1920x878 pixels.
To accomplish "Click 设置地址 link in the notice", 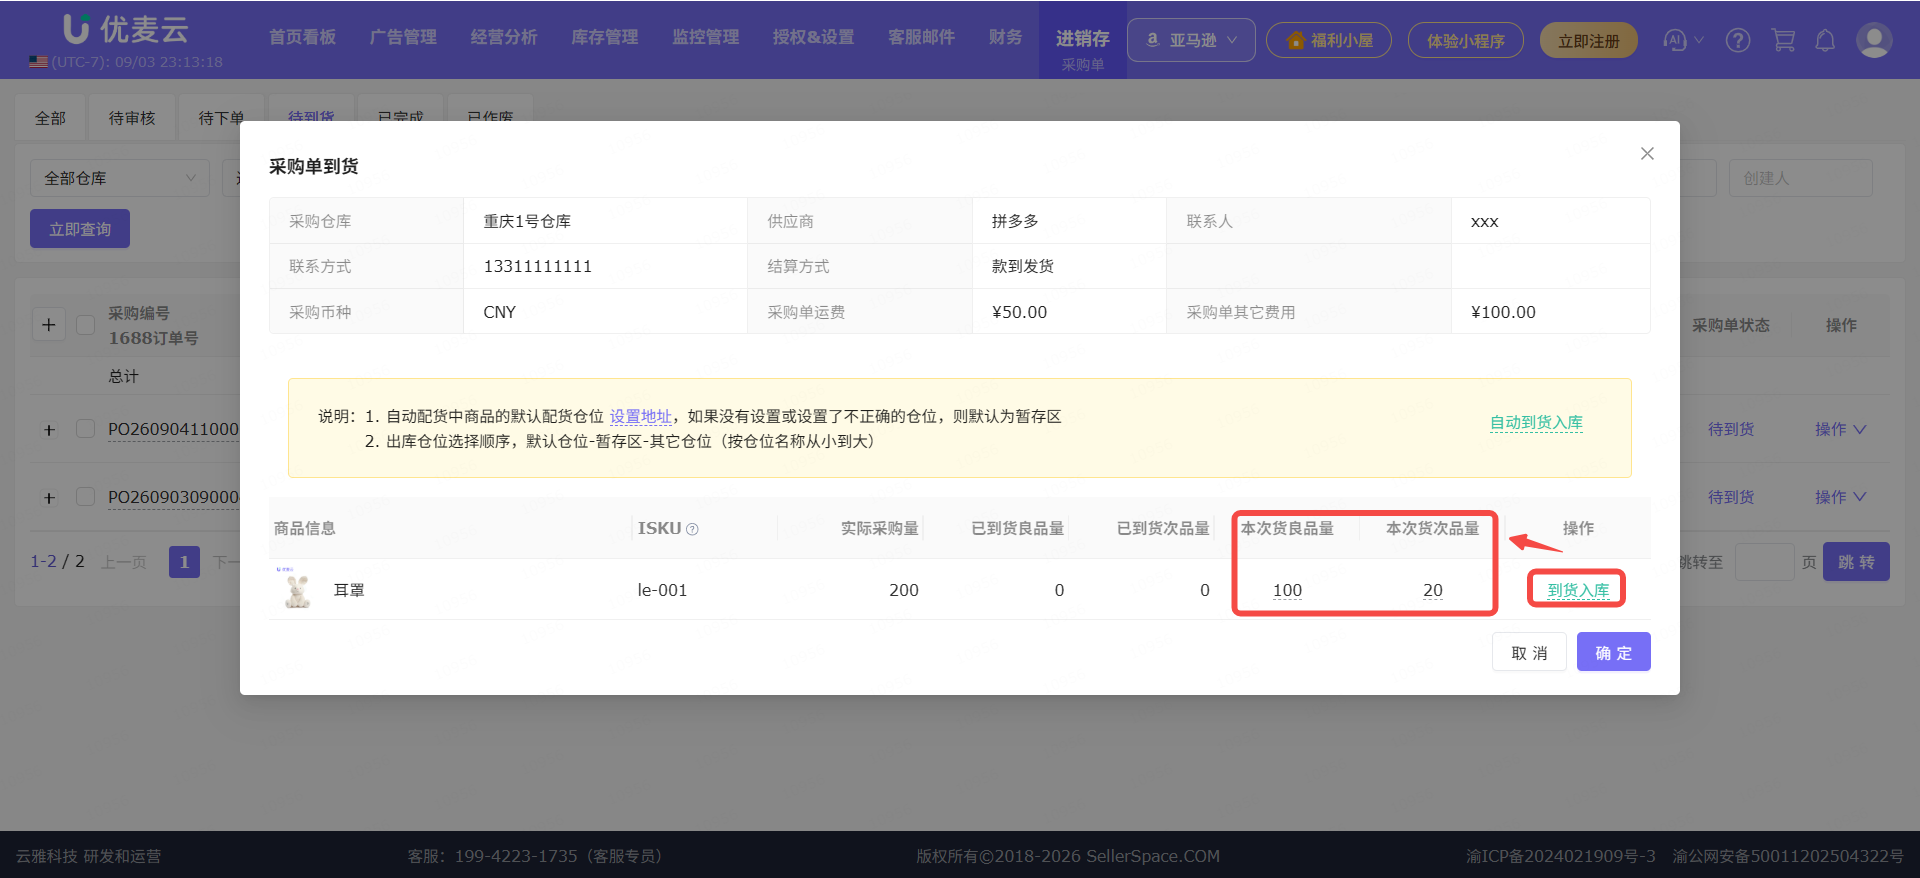I will click(641, 416).
